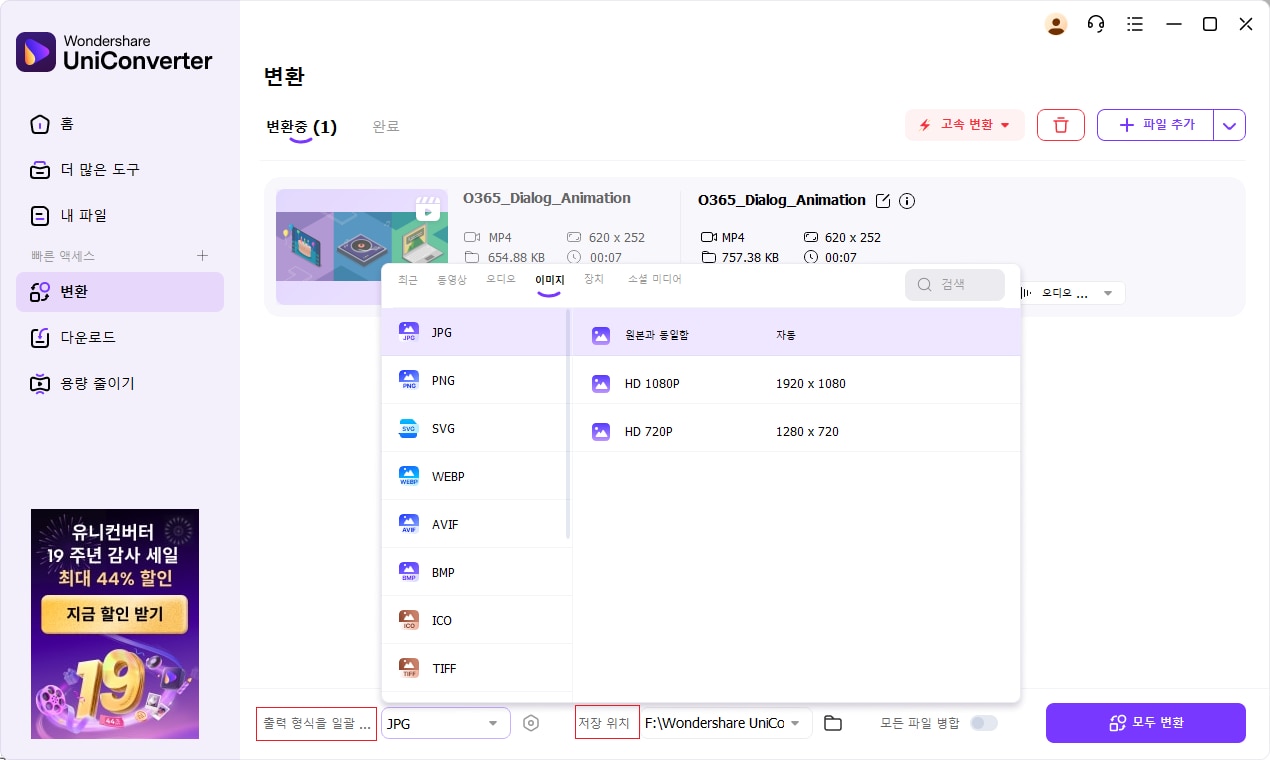Toggle the 모든 파일 병합 switch
Screen dimensions: 1270x760
(984, 723)
